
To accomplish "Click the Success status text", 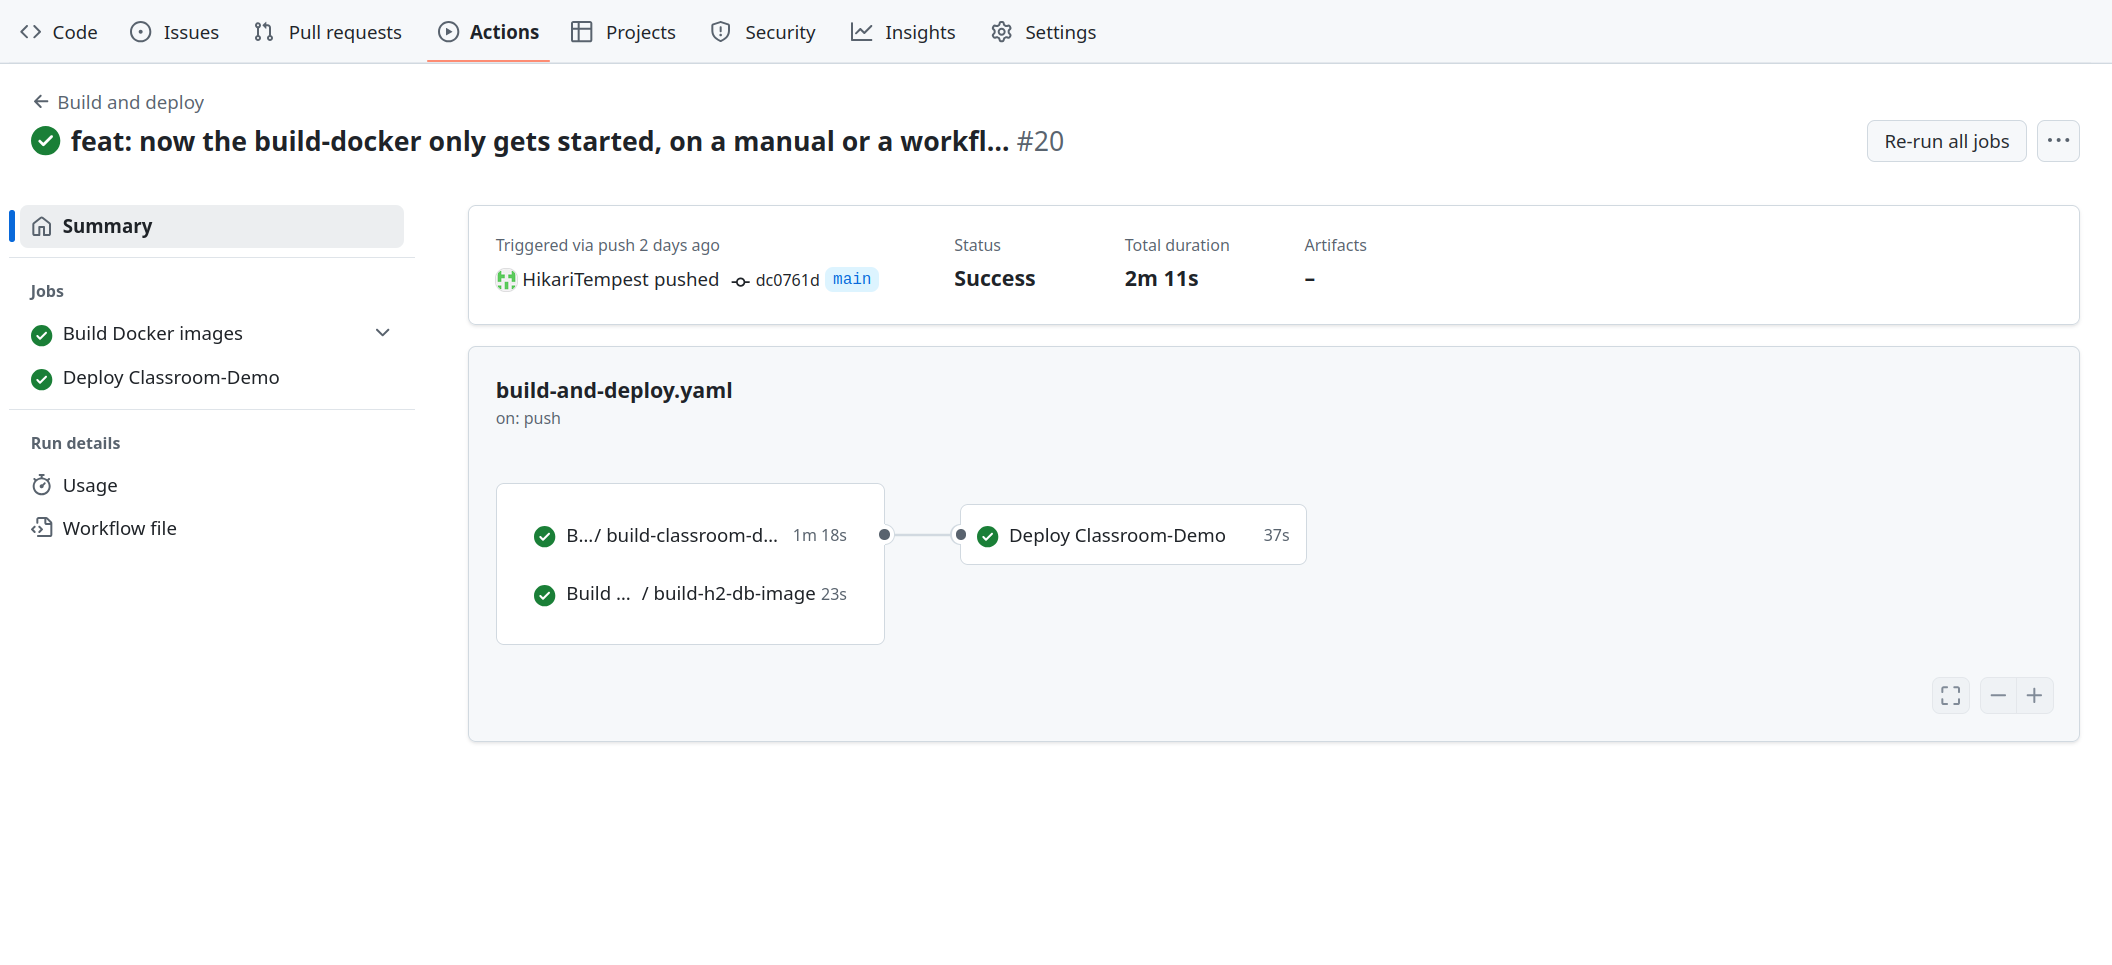I will [x=994, y=279].
